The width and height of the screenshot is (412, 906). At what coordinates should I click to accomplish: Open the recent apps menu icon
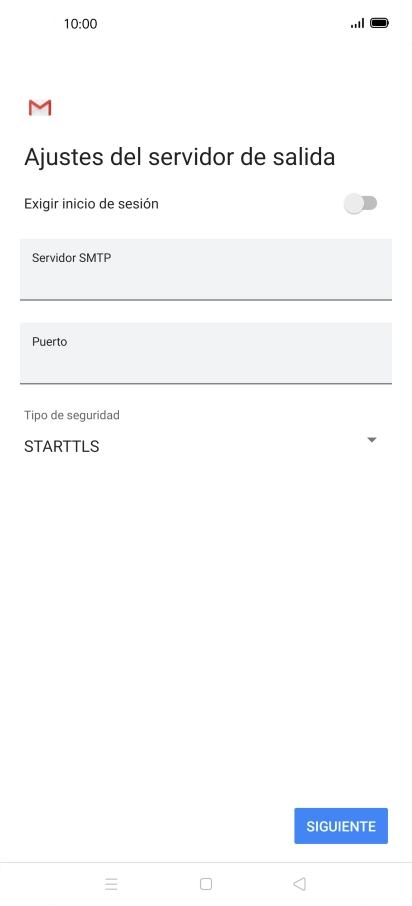(112, 883)
